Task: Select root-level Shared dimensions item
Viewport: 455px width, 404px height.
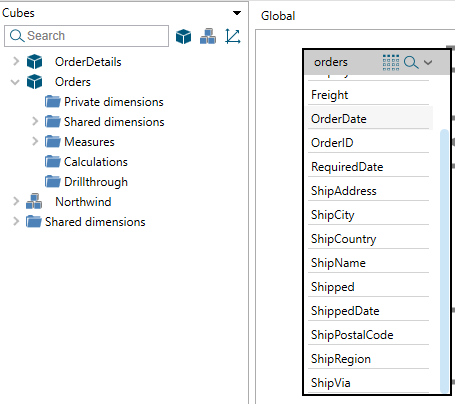Action: pyautogui.click(x=95, y=222)
